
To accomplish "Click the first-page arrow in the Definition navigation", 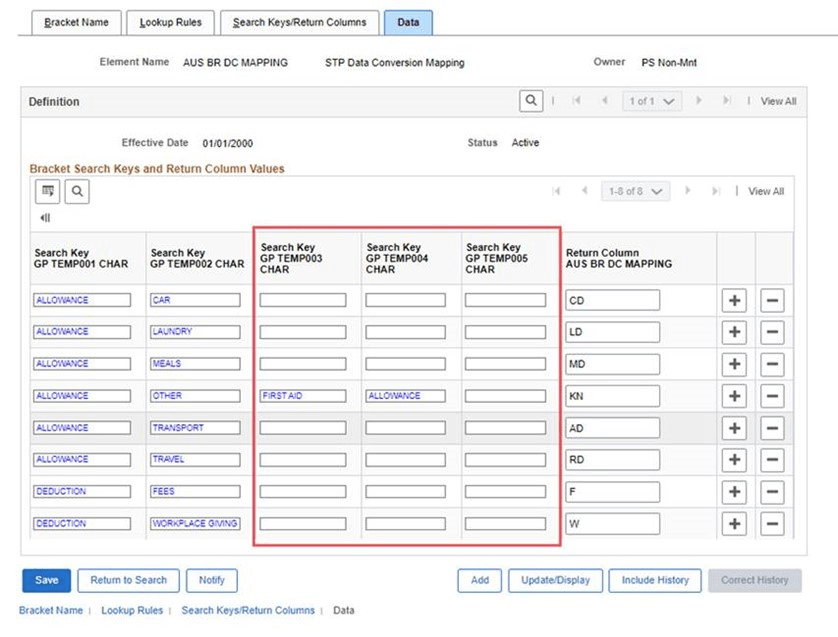I will [x=578, y=101].
